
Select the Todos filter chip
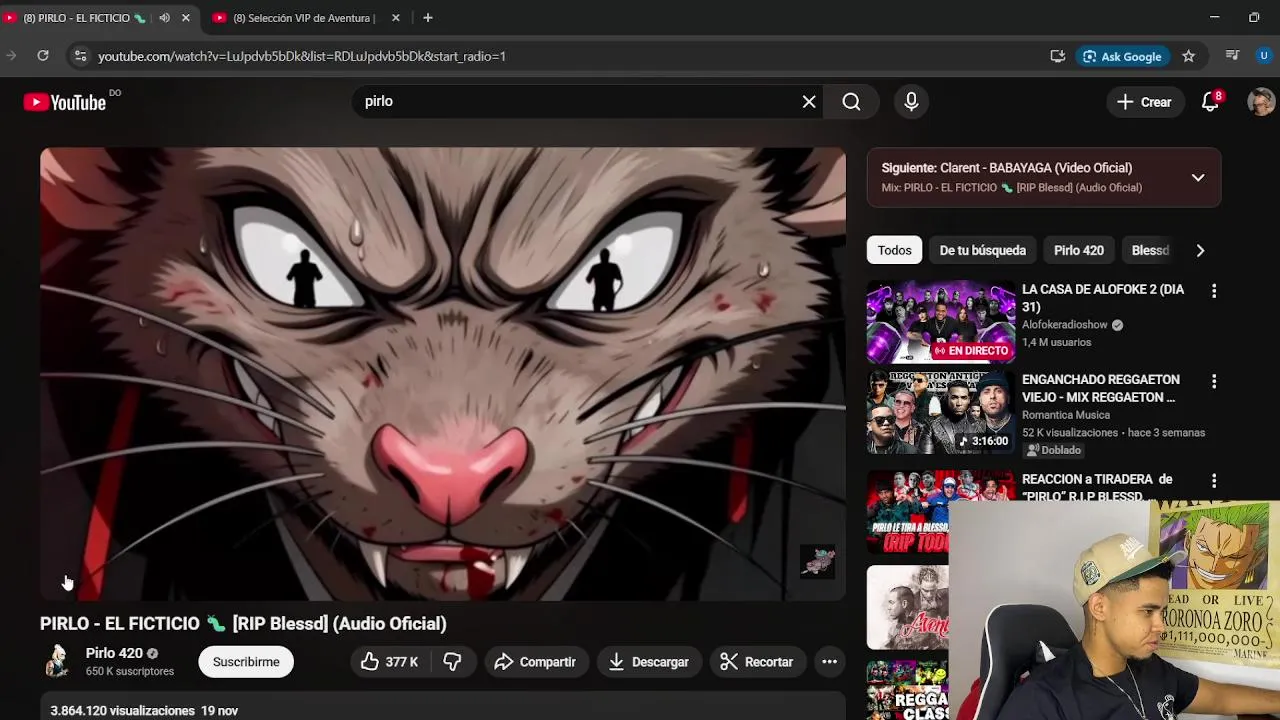[894, 250]
